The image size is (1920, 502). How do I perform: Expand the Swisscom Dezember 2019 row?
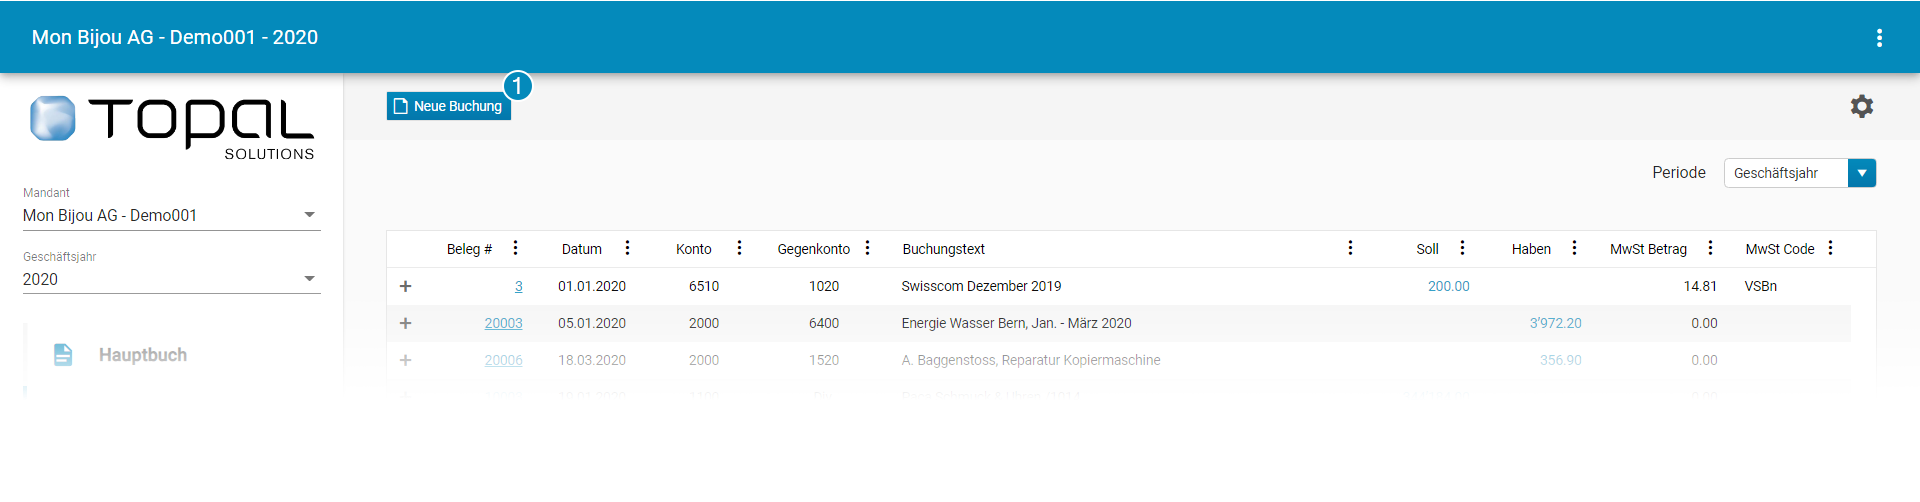point(406,286)
